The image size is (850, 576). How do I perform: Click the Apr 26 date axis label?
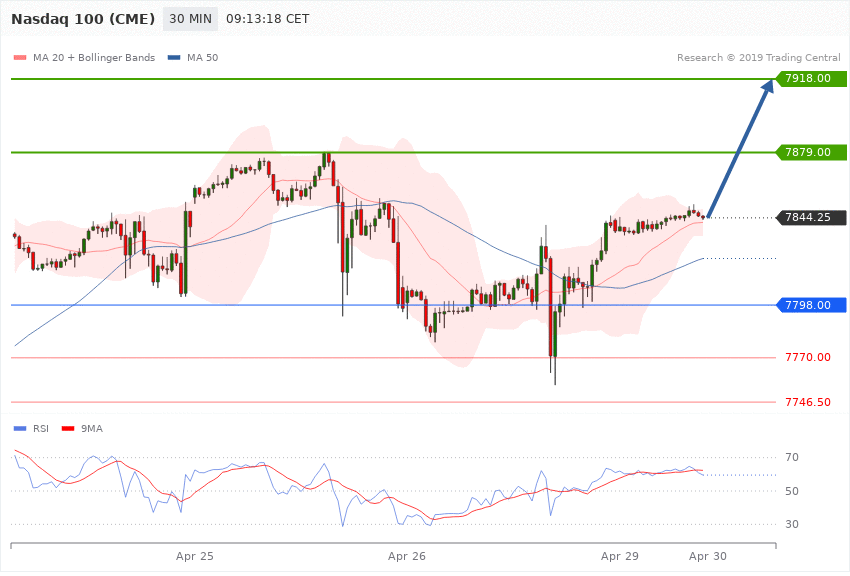pyautogui.click(x=407, y=556)
